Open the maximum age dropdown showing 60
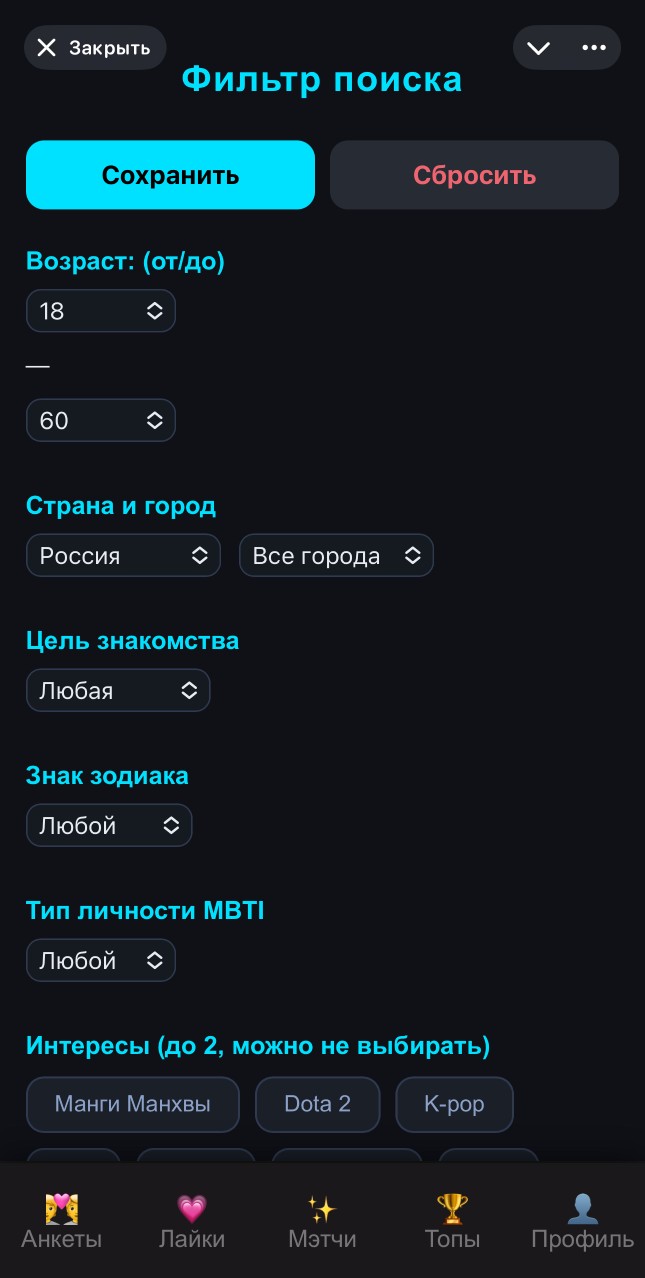645x1278 pixels. click(100, 420)
